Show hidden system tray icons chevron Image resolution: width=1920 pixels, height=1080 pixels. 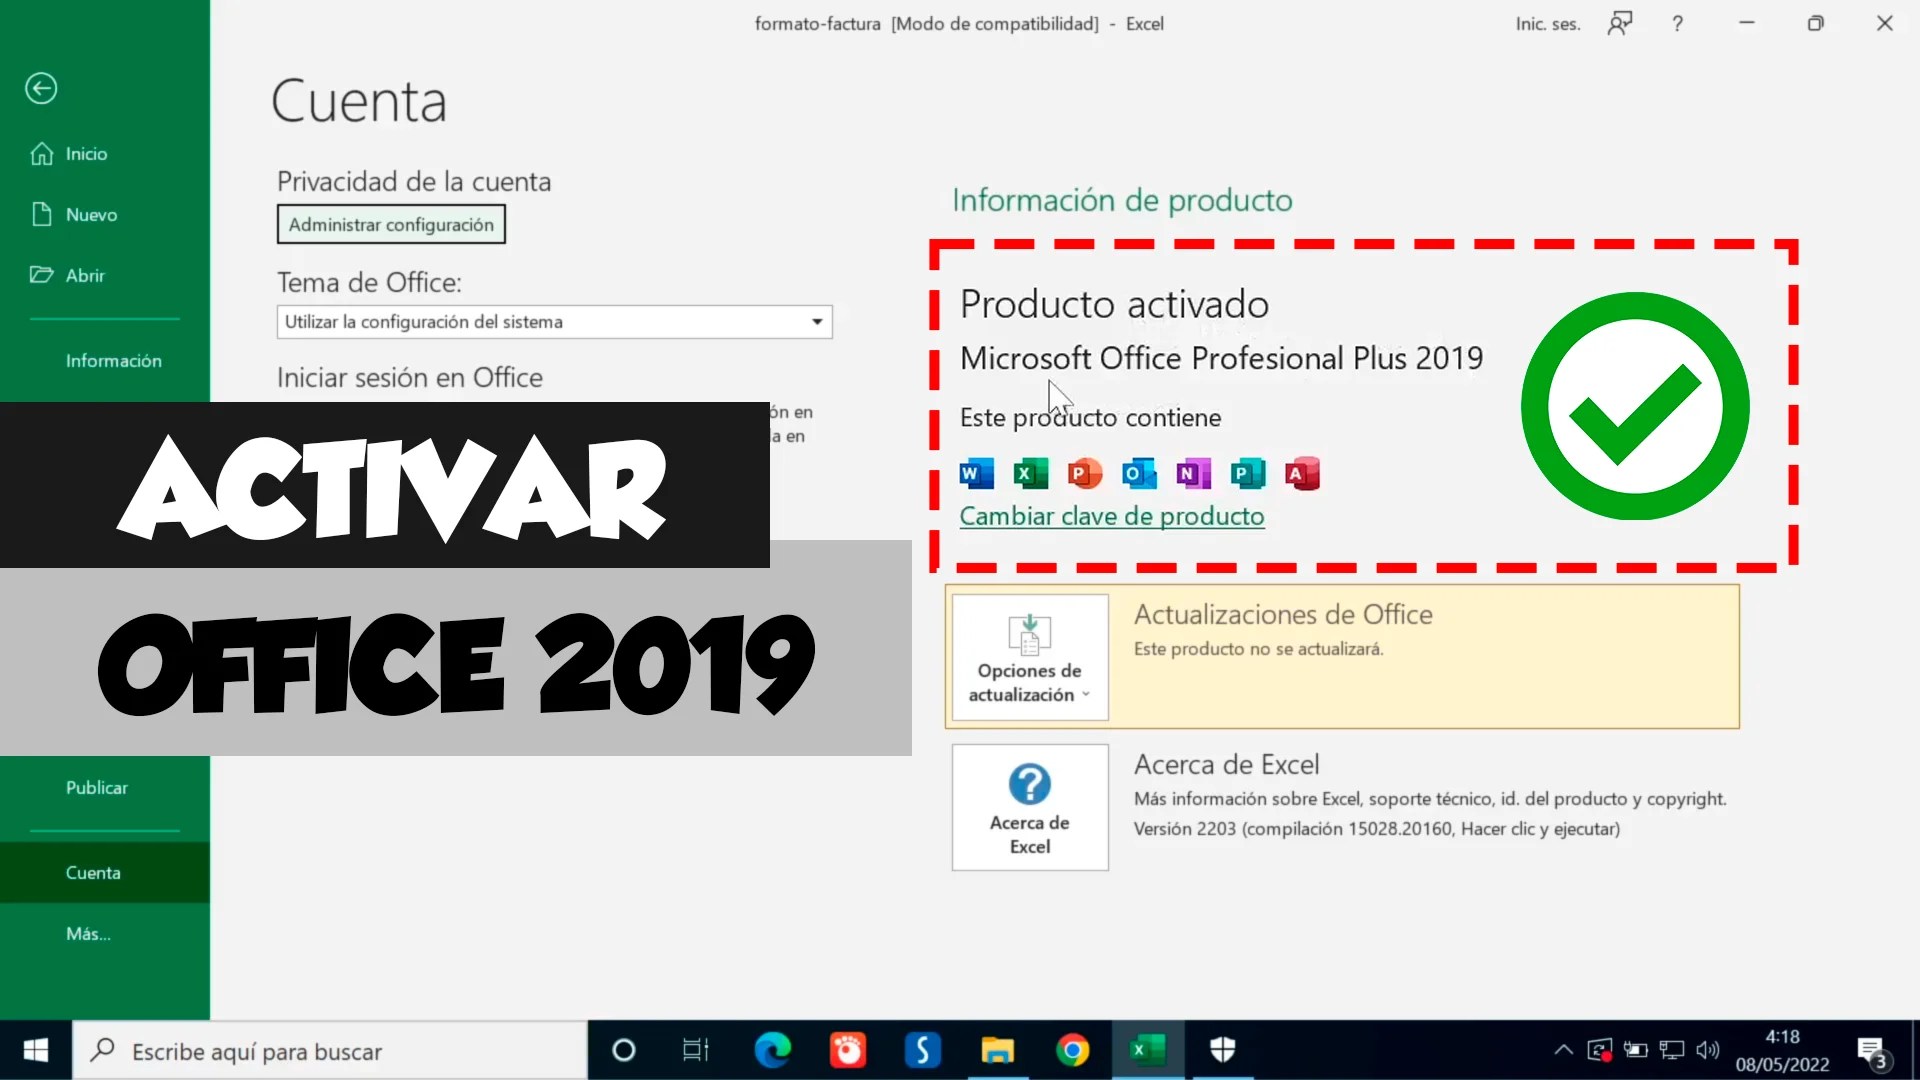click(x=1563, y=1050)
